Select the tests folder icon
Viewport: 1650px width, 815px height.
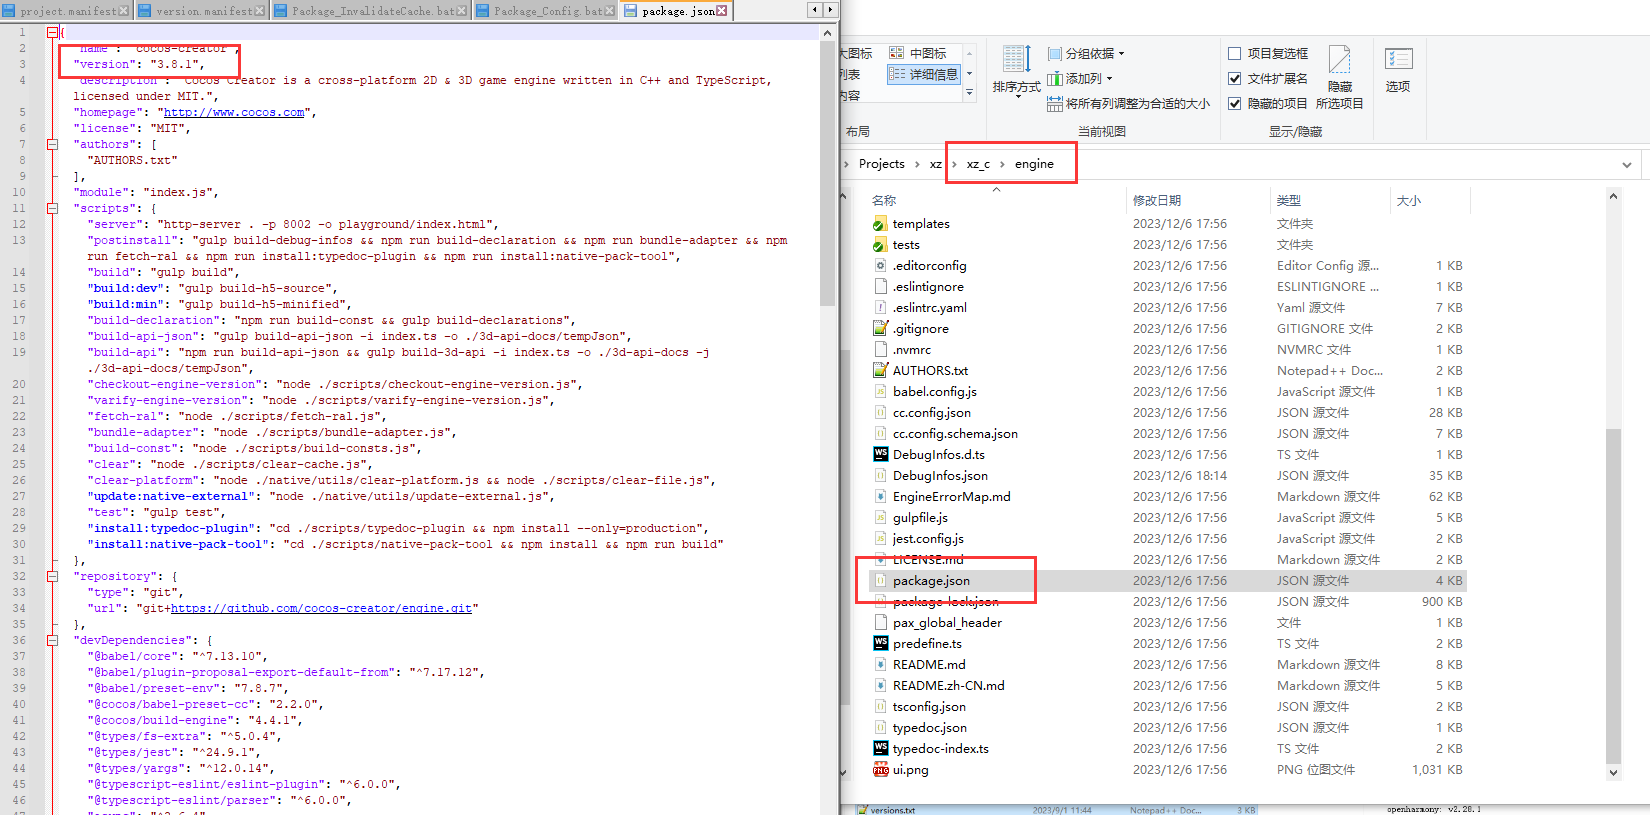click(x=880, y=245)
